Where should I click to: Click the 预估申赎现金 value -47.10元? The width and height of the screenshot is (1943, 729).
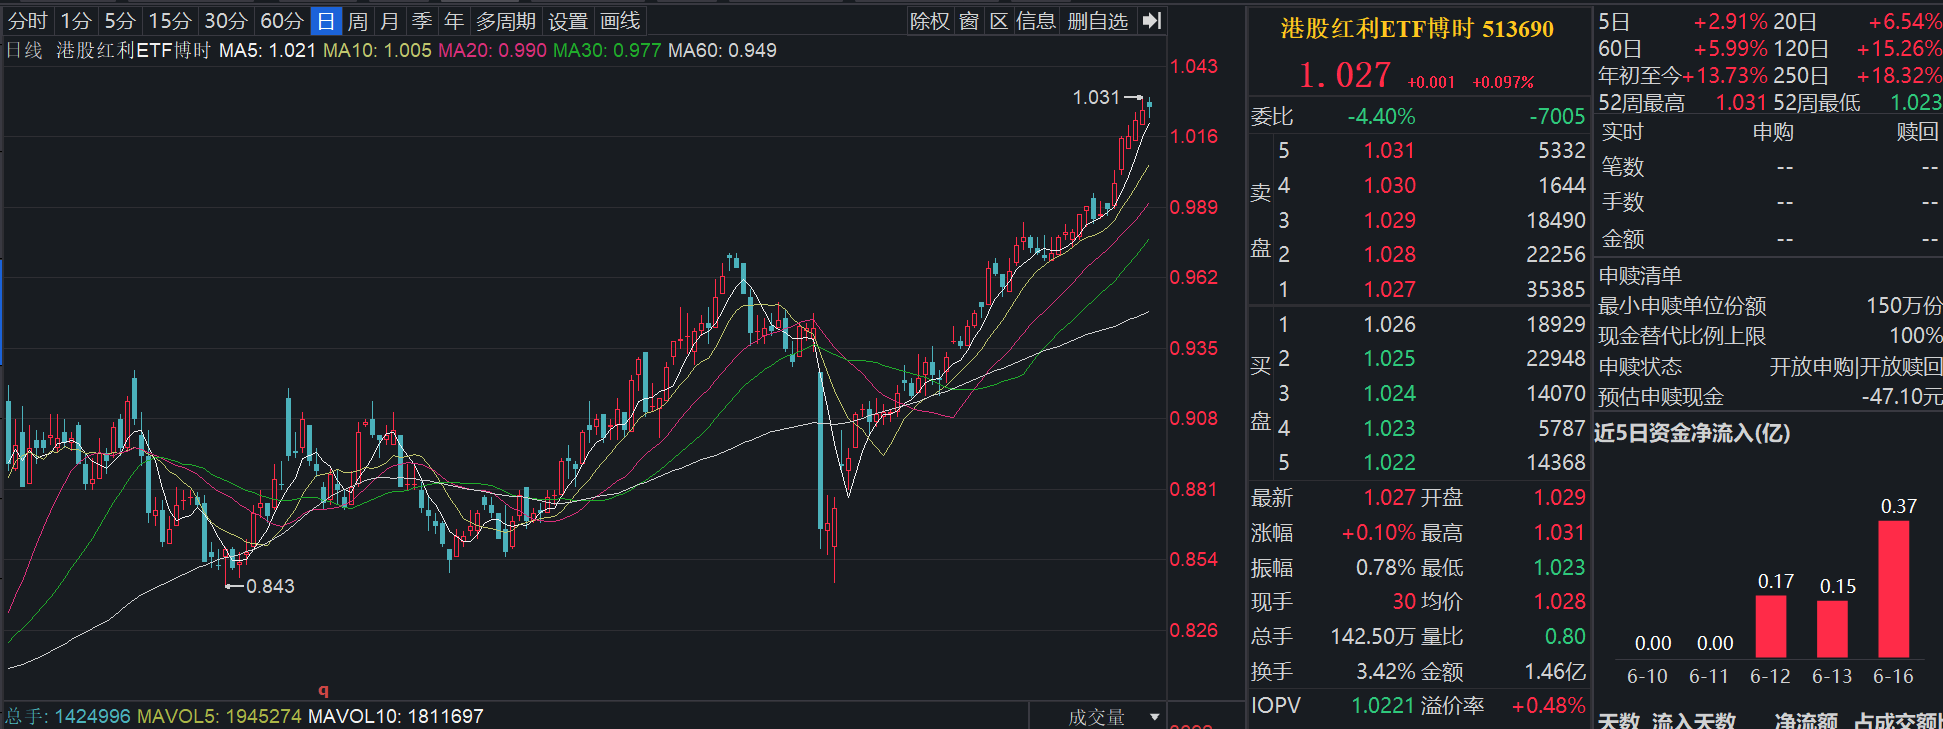(x=1901, y=397)
